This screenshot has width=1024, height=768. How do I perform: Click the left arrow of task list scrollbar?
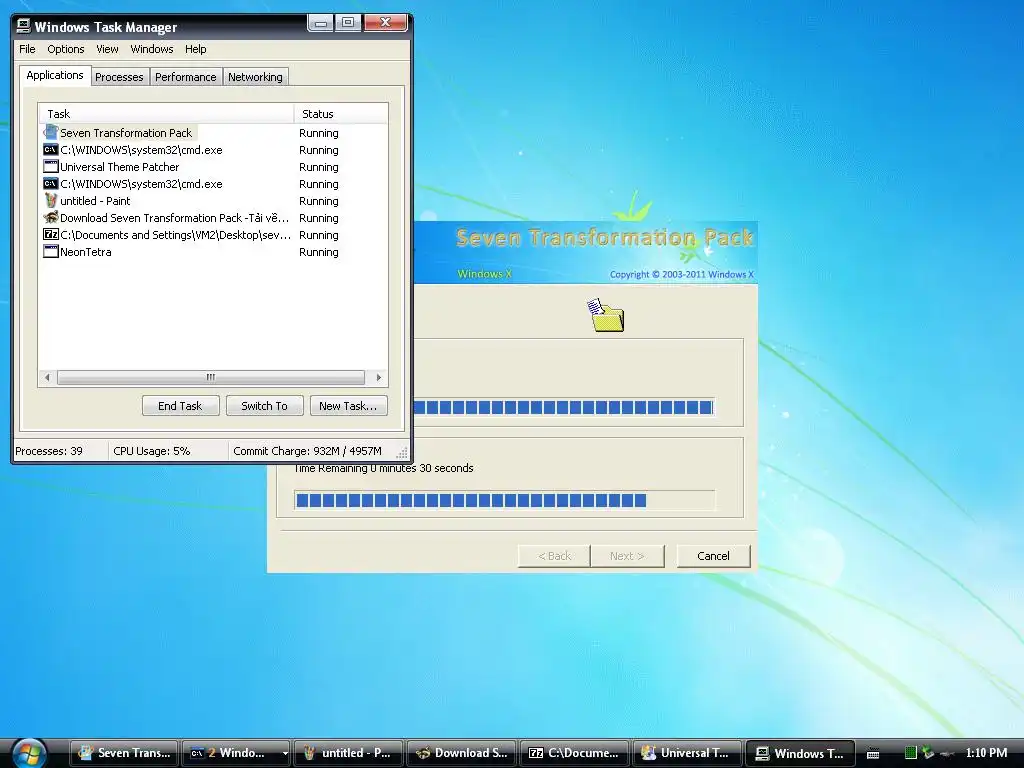pyautogui.click(x=47, y=377)
